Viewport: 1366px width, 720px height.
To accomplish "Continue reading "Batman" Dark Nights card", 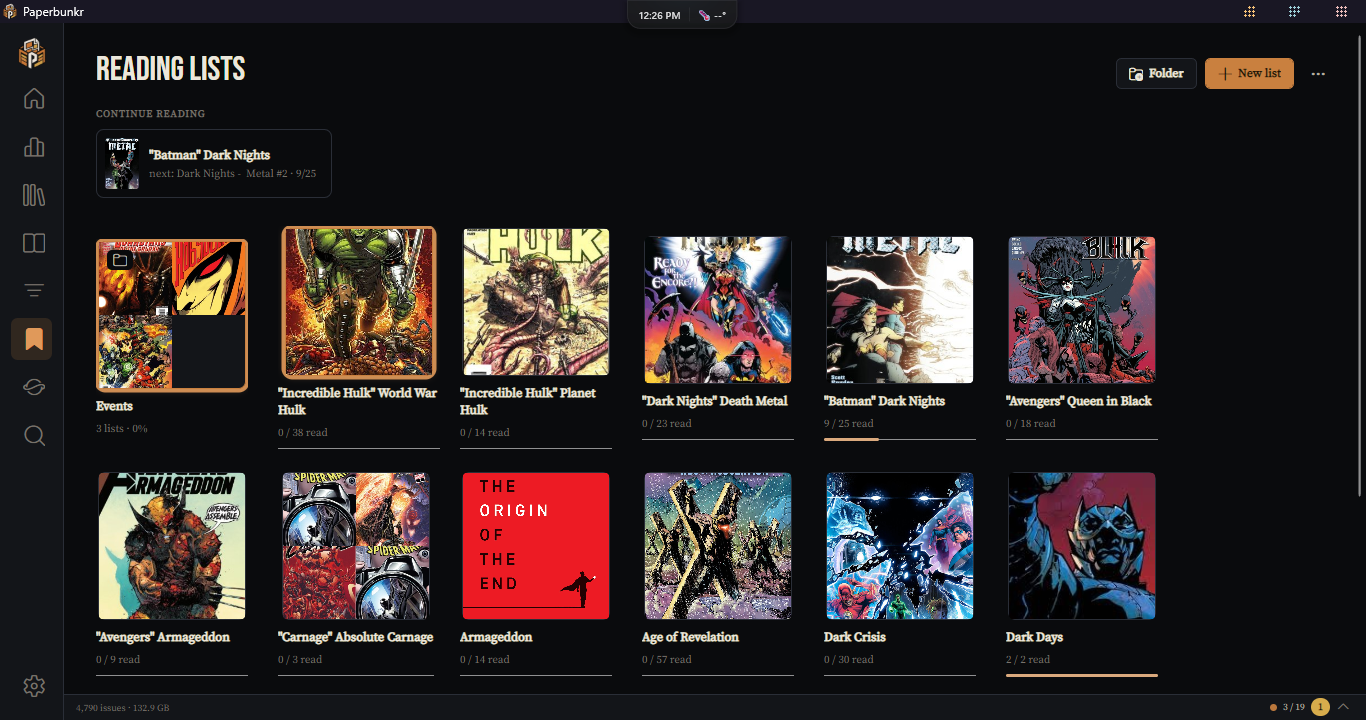I will coord(214,163).
